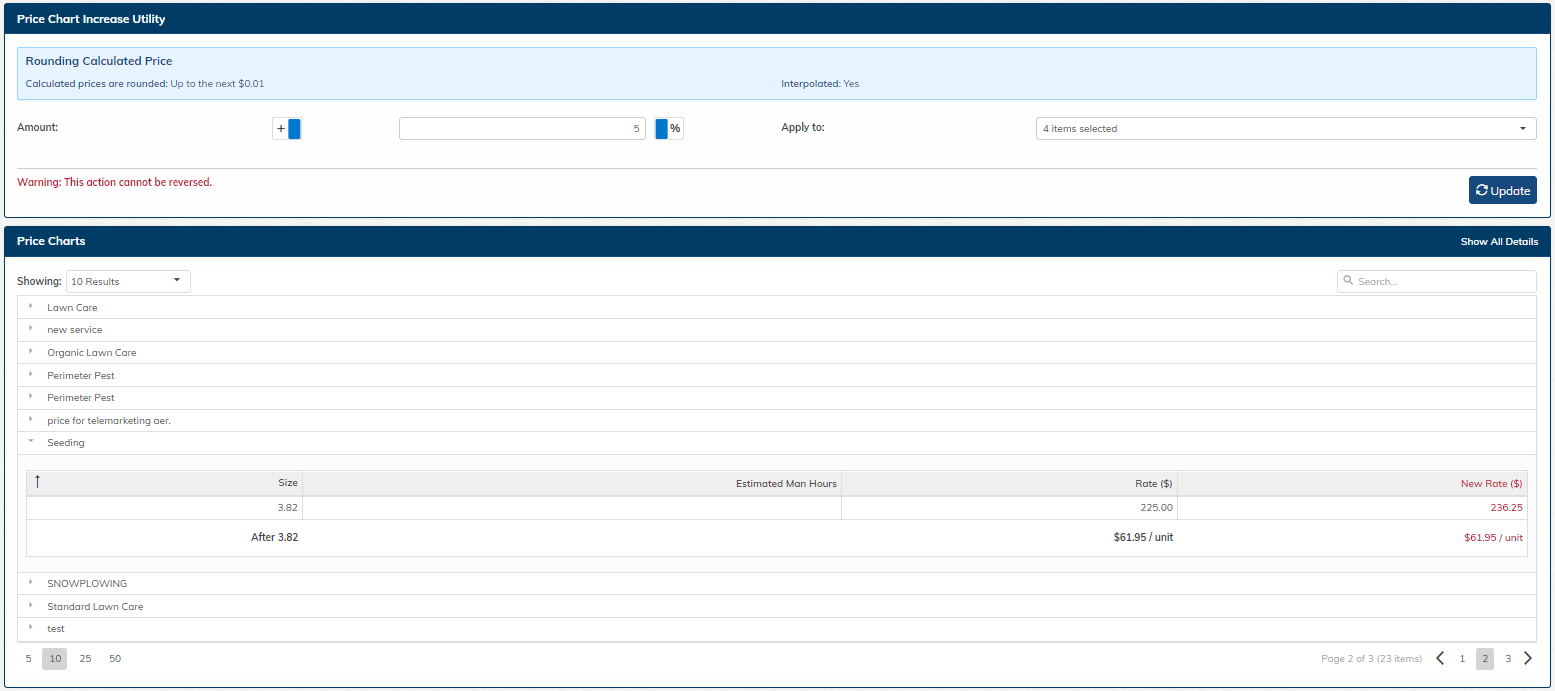Screen dimensions: 1555x691
Task: Collapse the Seeding row arrow
Action: 31,442
